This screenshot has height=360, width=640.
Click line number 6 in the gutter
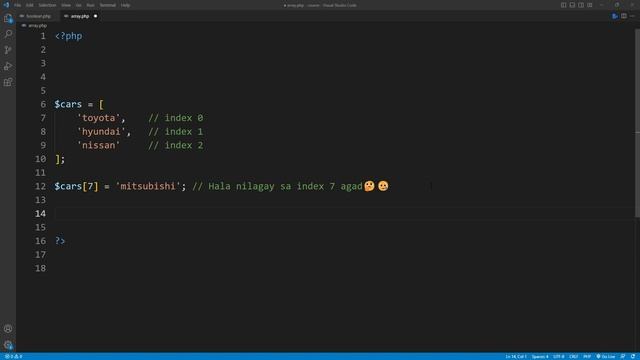(x=43, y=104)
